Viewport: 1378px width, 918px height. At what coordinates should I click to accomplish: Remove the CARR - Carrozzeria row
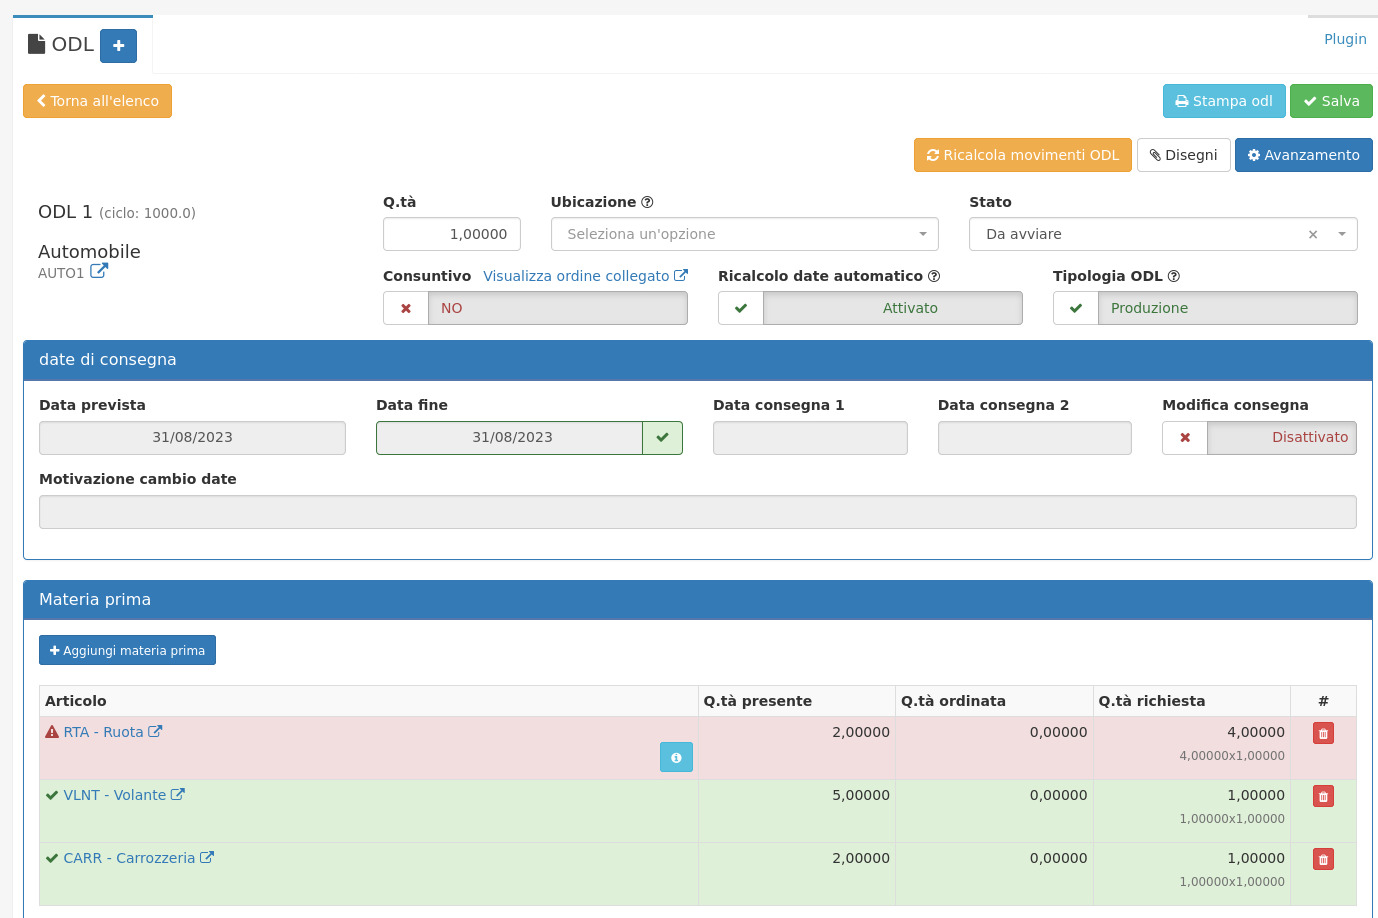click(1323, 859)
